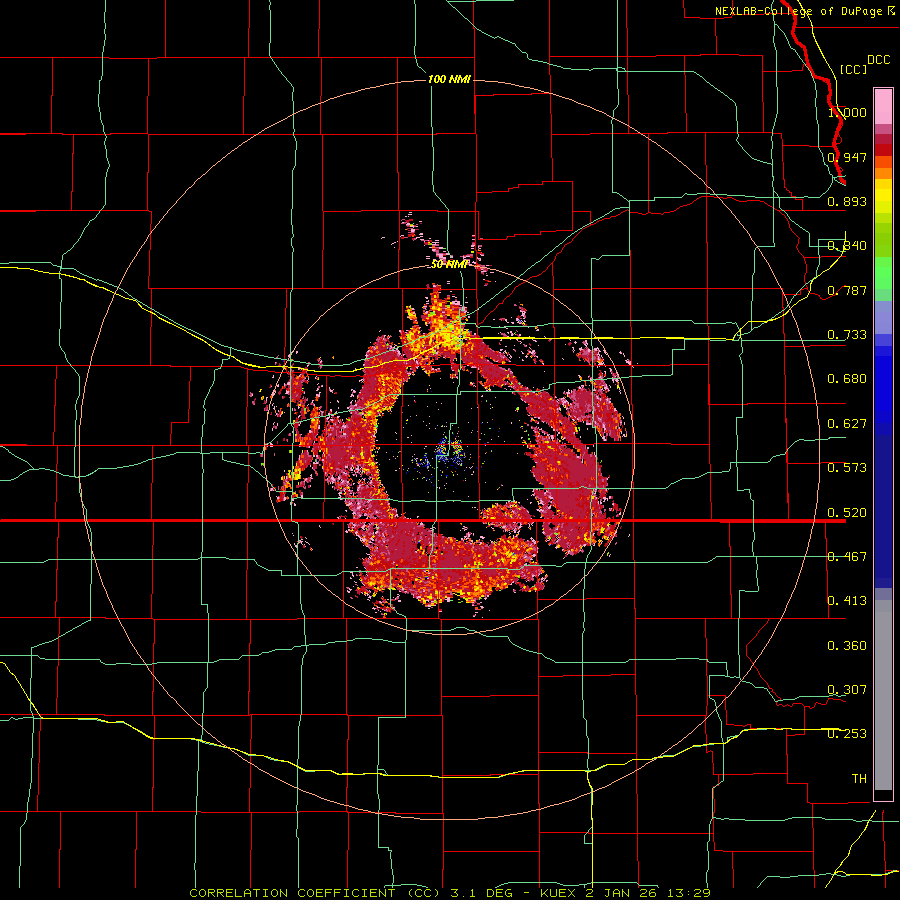
Task: Select the 0.520 scale value
Action: pyautogui.click(x=847, y=513)
